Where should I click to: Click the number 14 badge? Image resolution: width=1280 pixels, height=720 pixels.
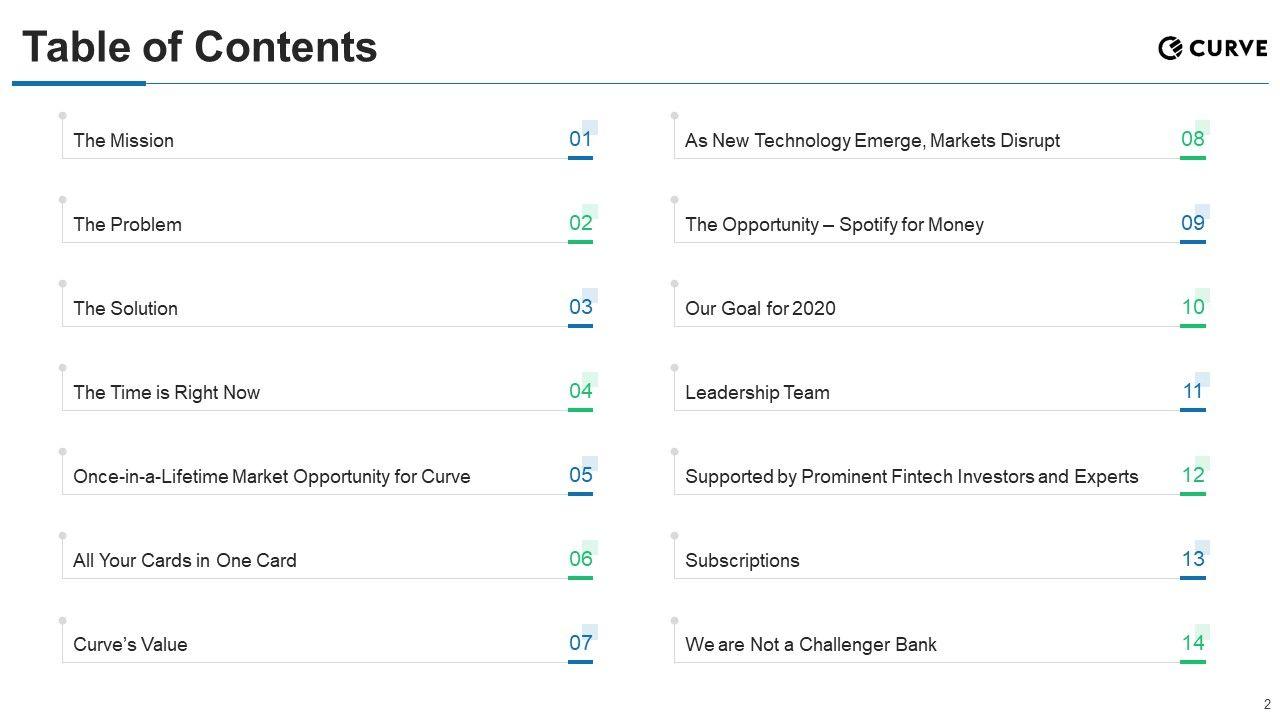point(1193,644)
